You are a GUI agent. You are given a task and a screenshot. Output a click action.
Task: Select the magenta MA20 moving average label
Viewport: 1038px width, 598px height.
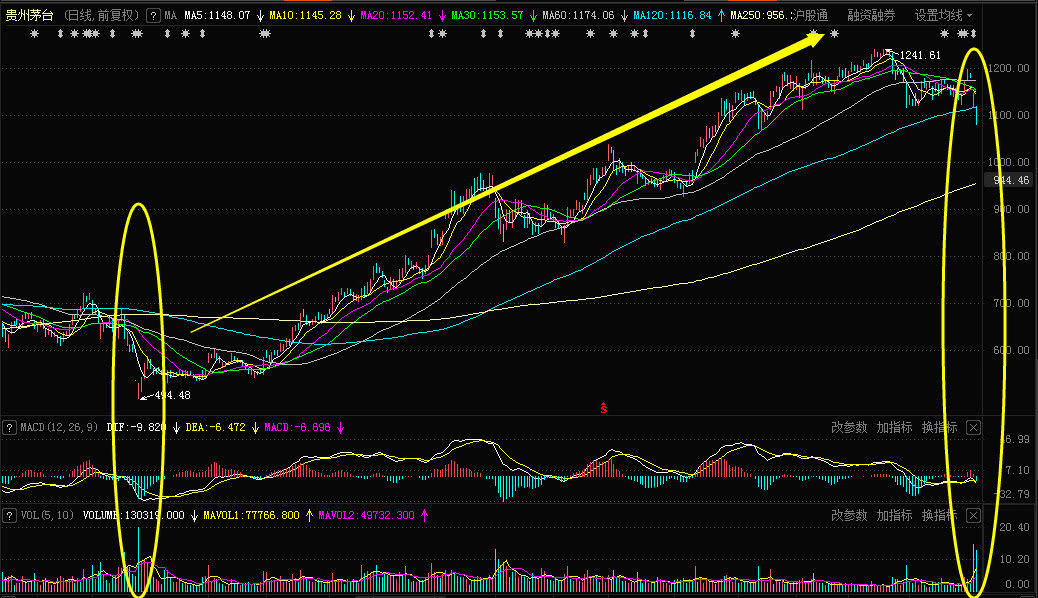396,15
